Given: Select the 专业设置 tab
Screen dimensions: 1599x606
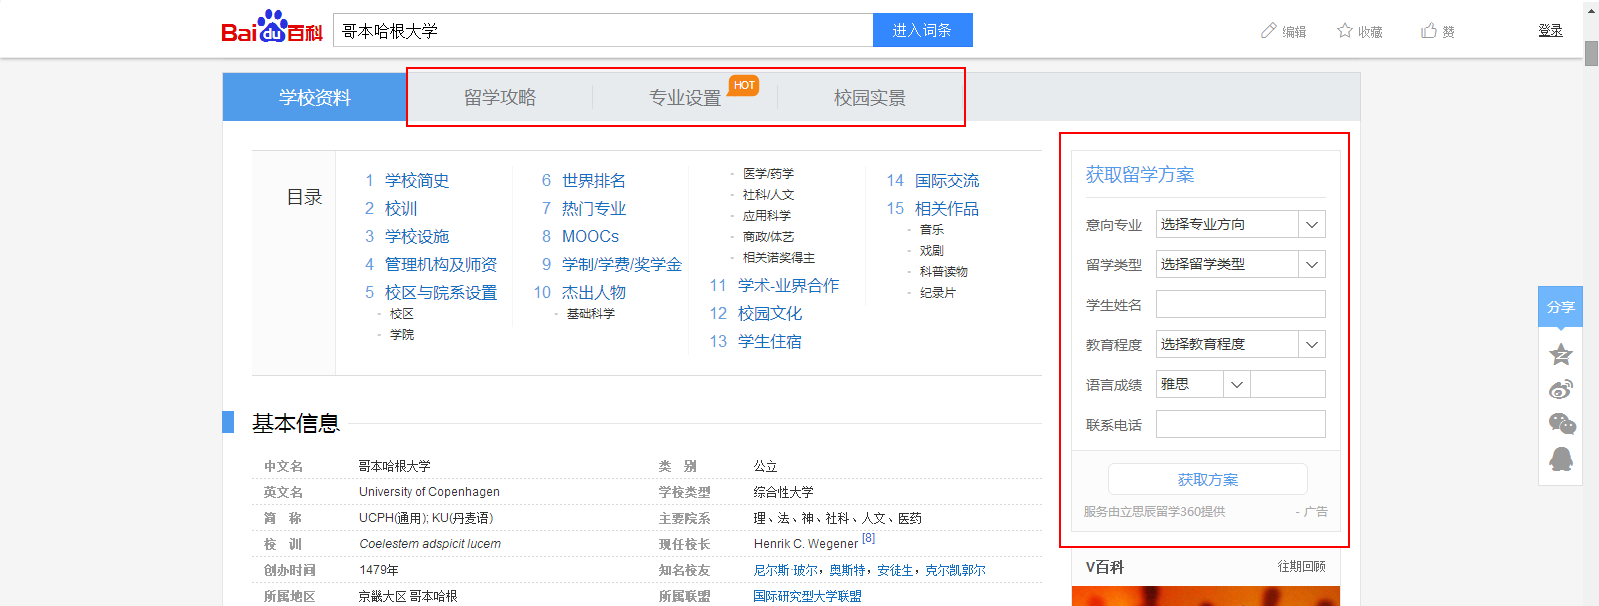Looking at the screenshot, I should tap(685, 97).
